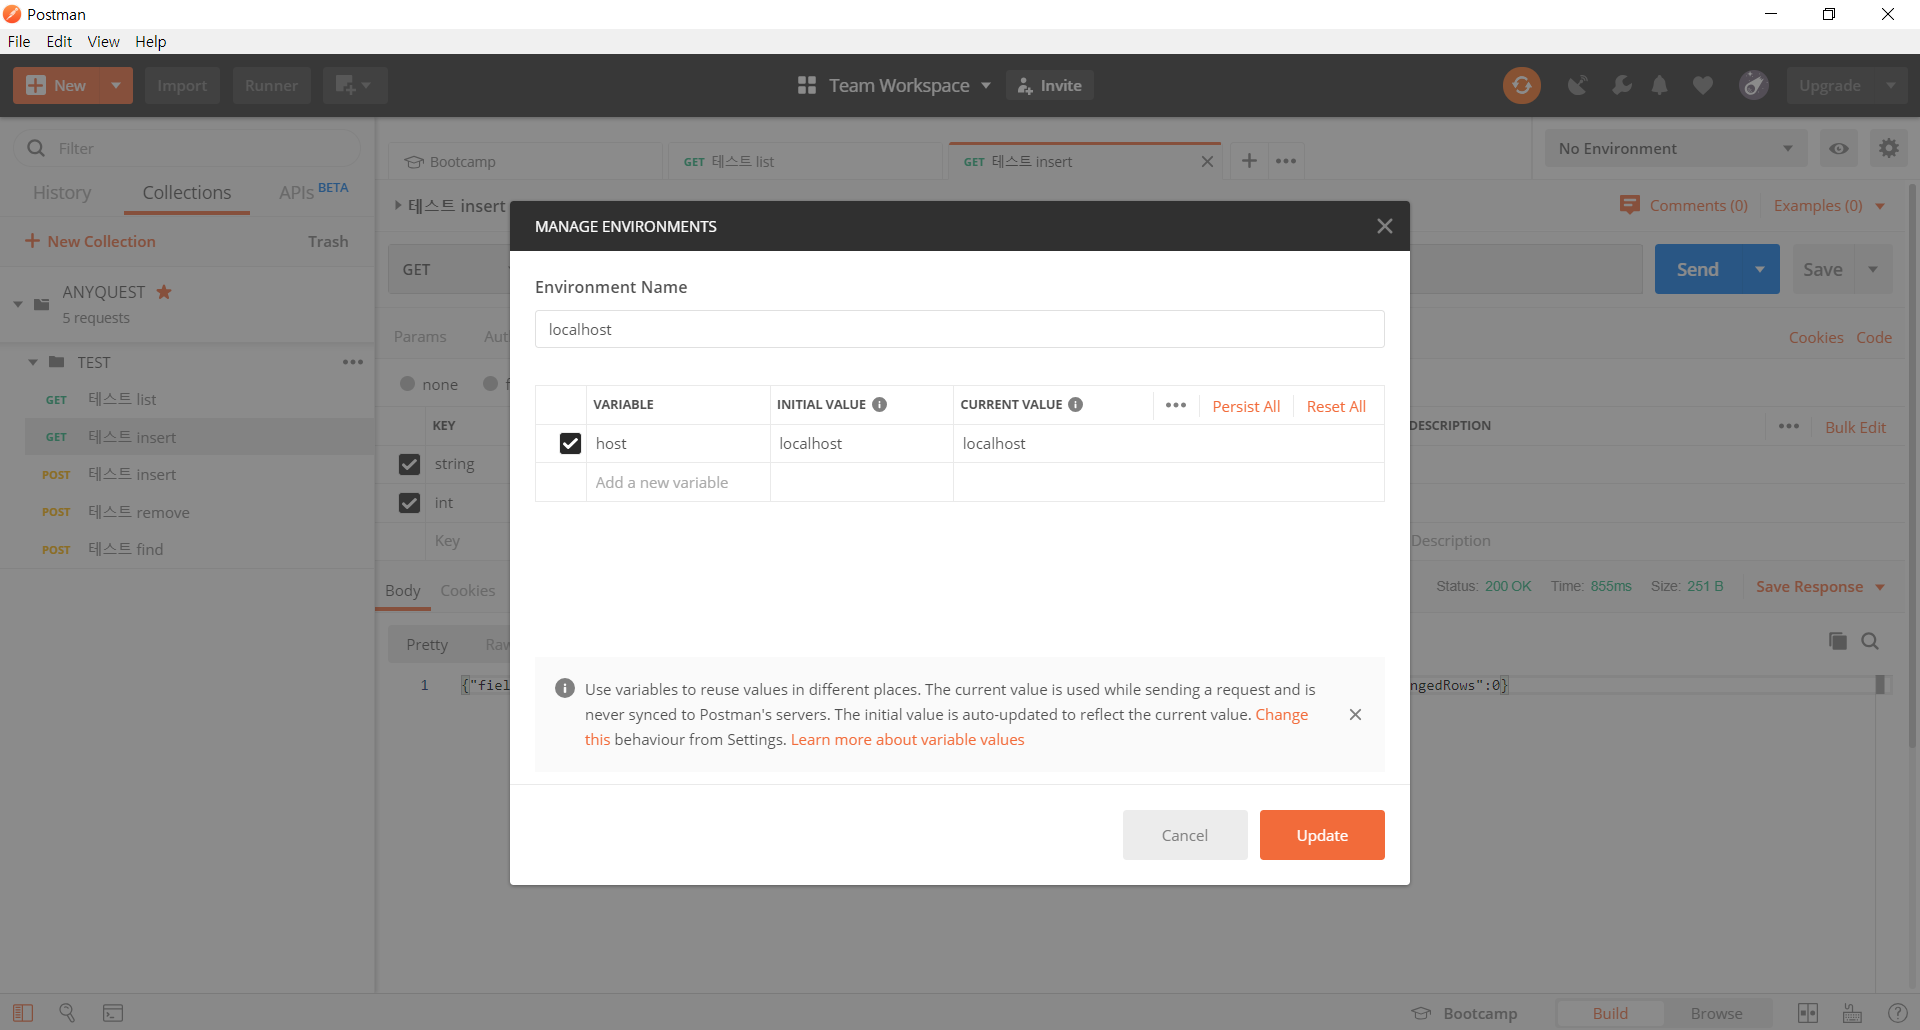Image resolution: width=1920 pixels, height=1030 pixels.
Task: Open Save Response dropdown
Action: click(x=1820, y=586)
